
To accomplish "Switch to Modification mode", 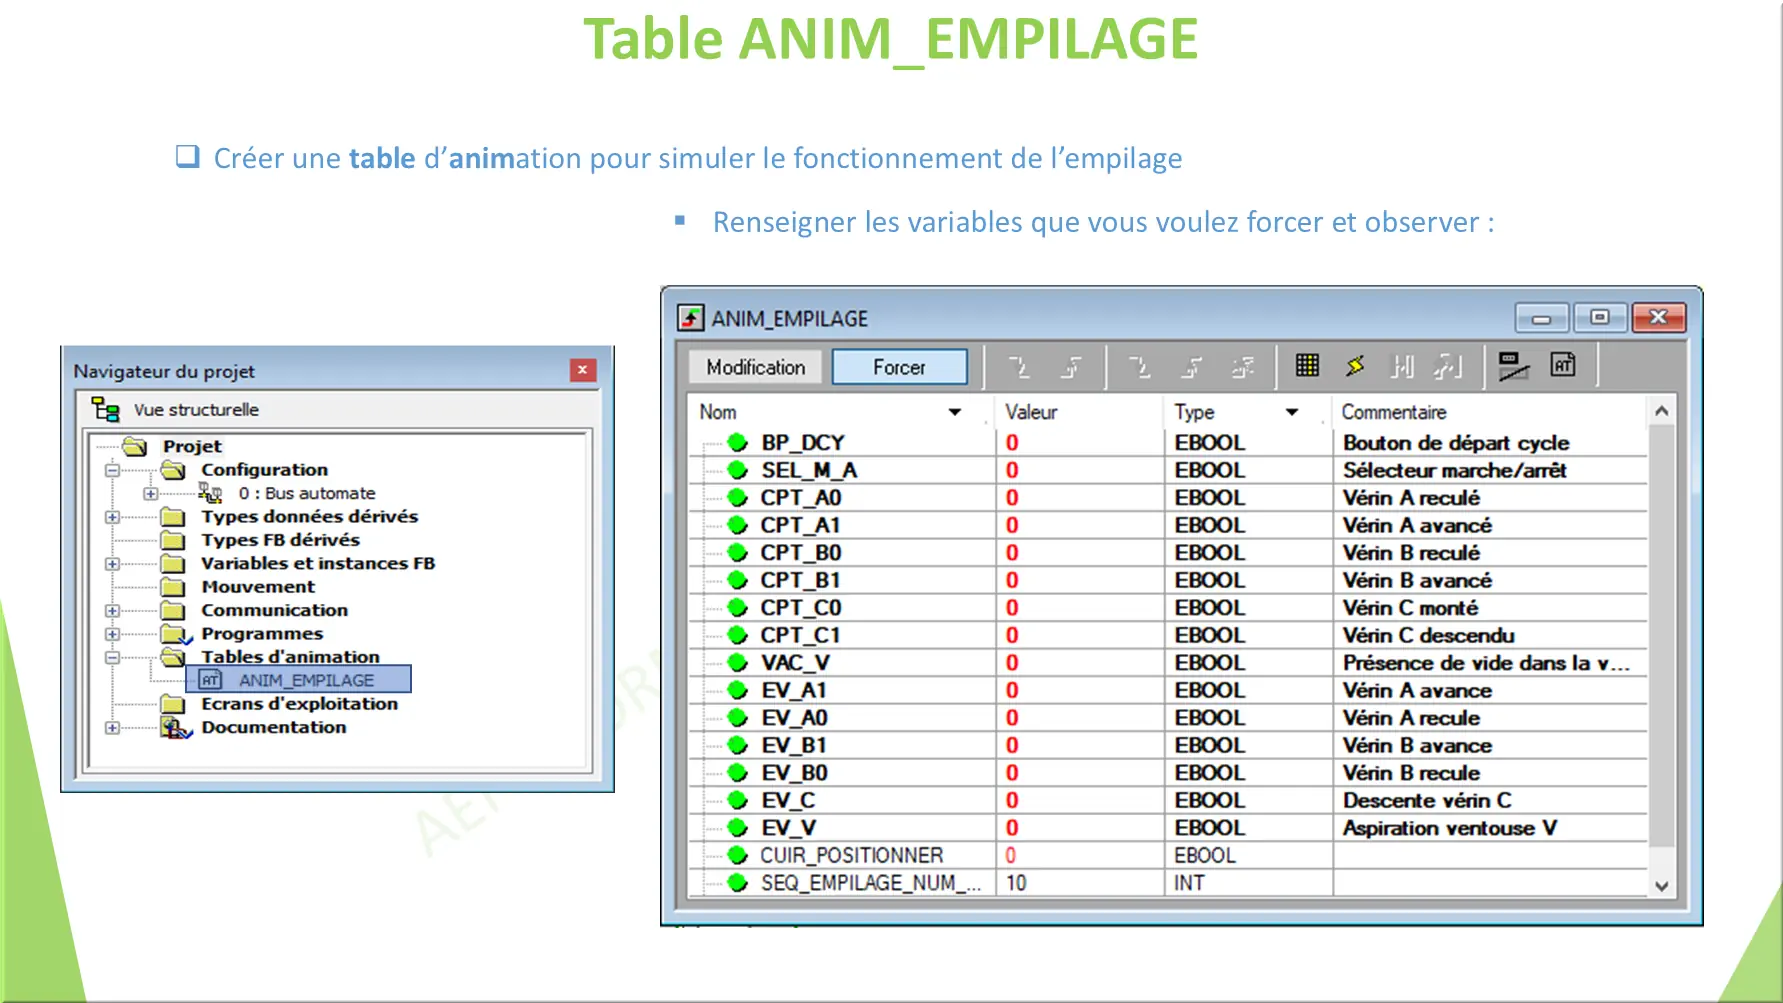I will coord(755,366).
